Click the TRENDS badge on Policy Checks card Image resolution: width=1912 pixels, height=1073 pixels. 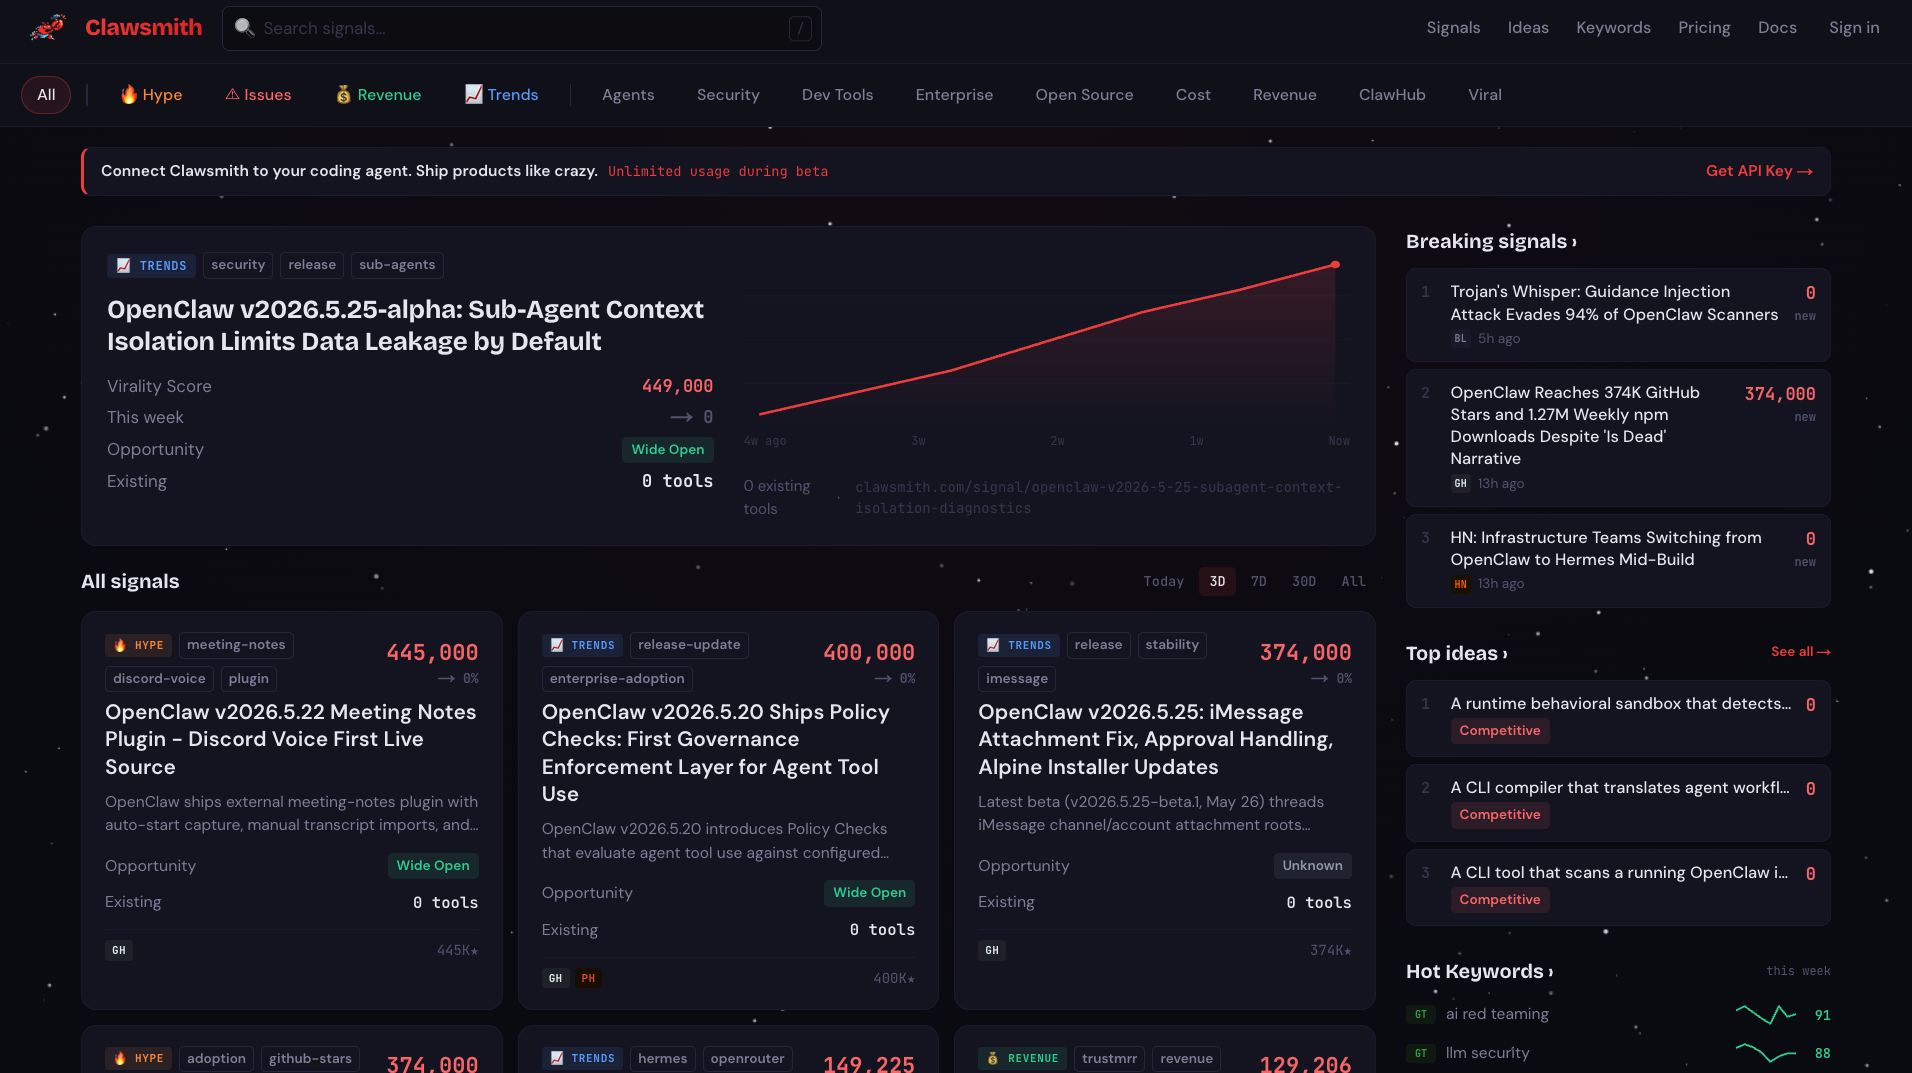[x=582, y=645]
